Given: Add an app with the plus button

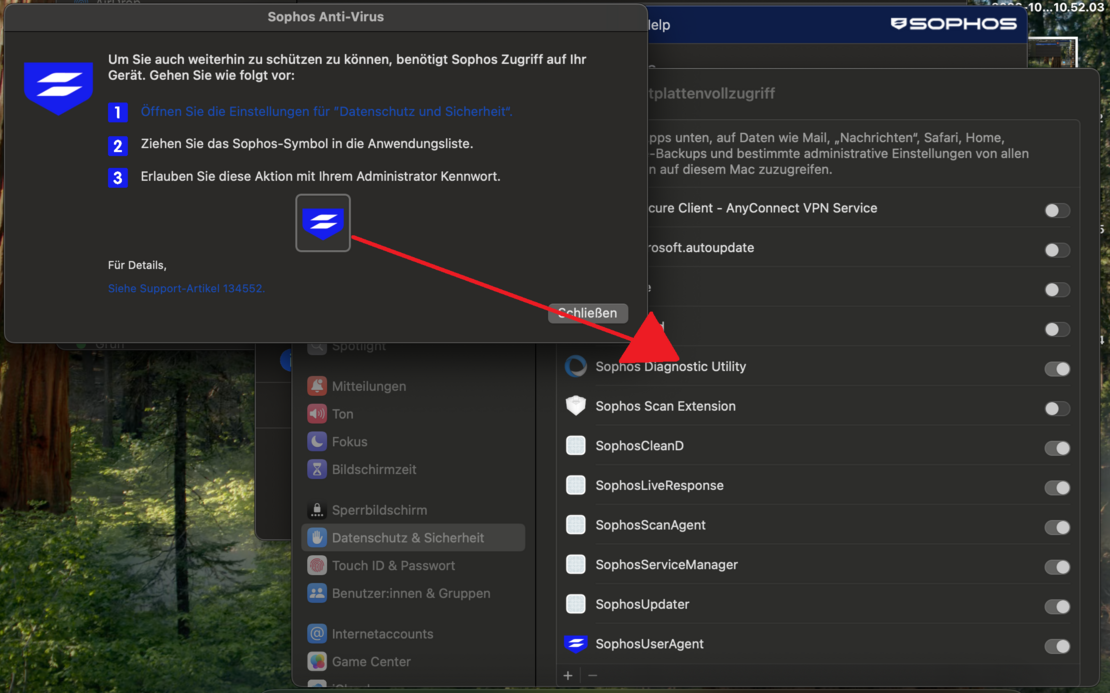Looking at the screenshot, I should click(568, 676).
